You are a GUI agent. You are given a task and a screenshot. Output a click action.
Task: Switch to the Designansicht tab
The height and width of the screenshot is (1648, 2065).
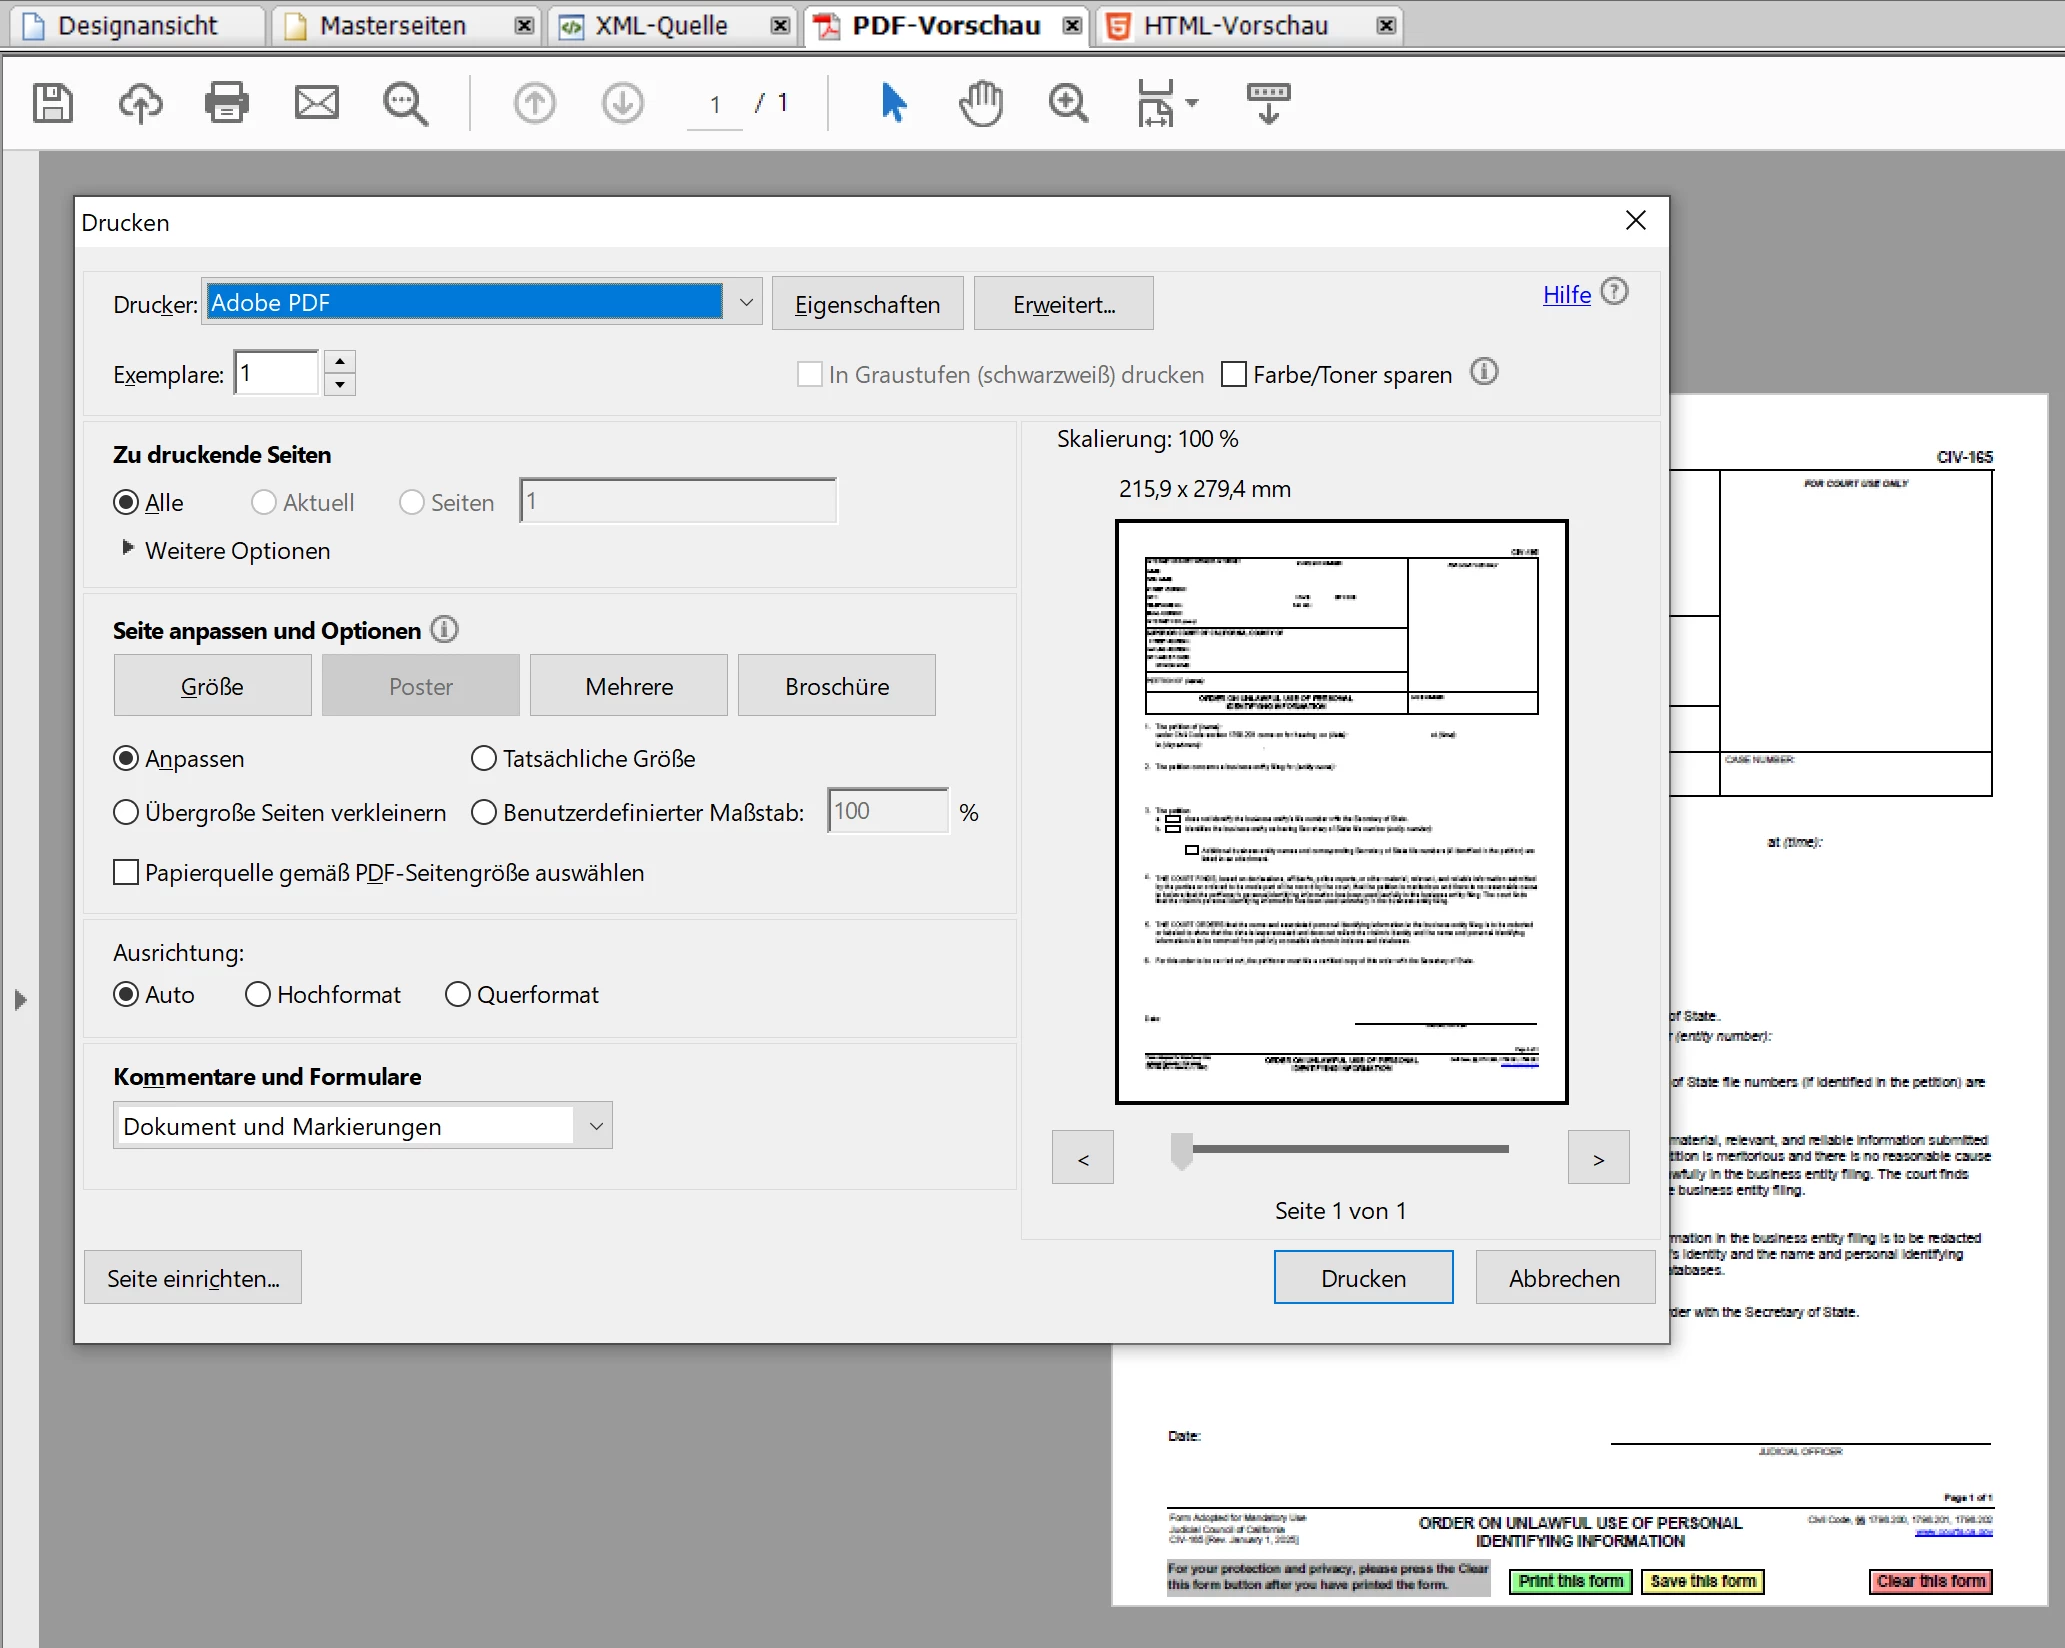coord(136,25)
